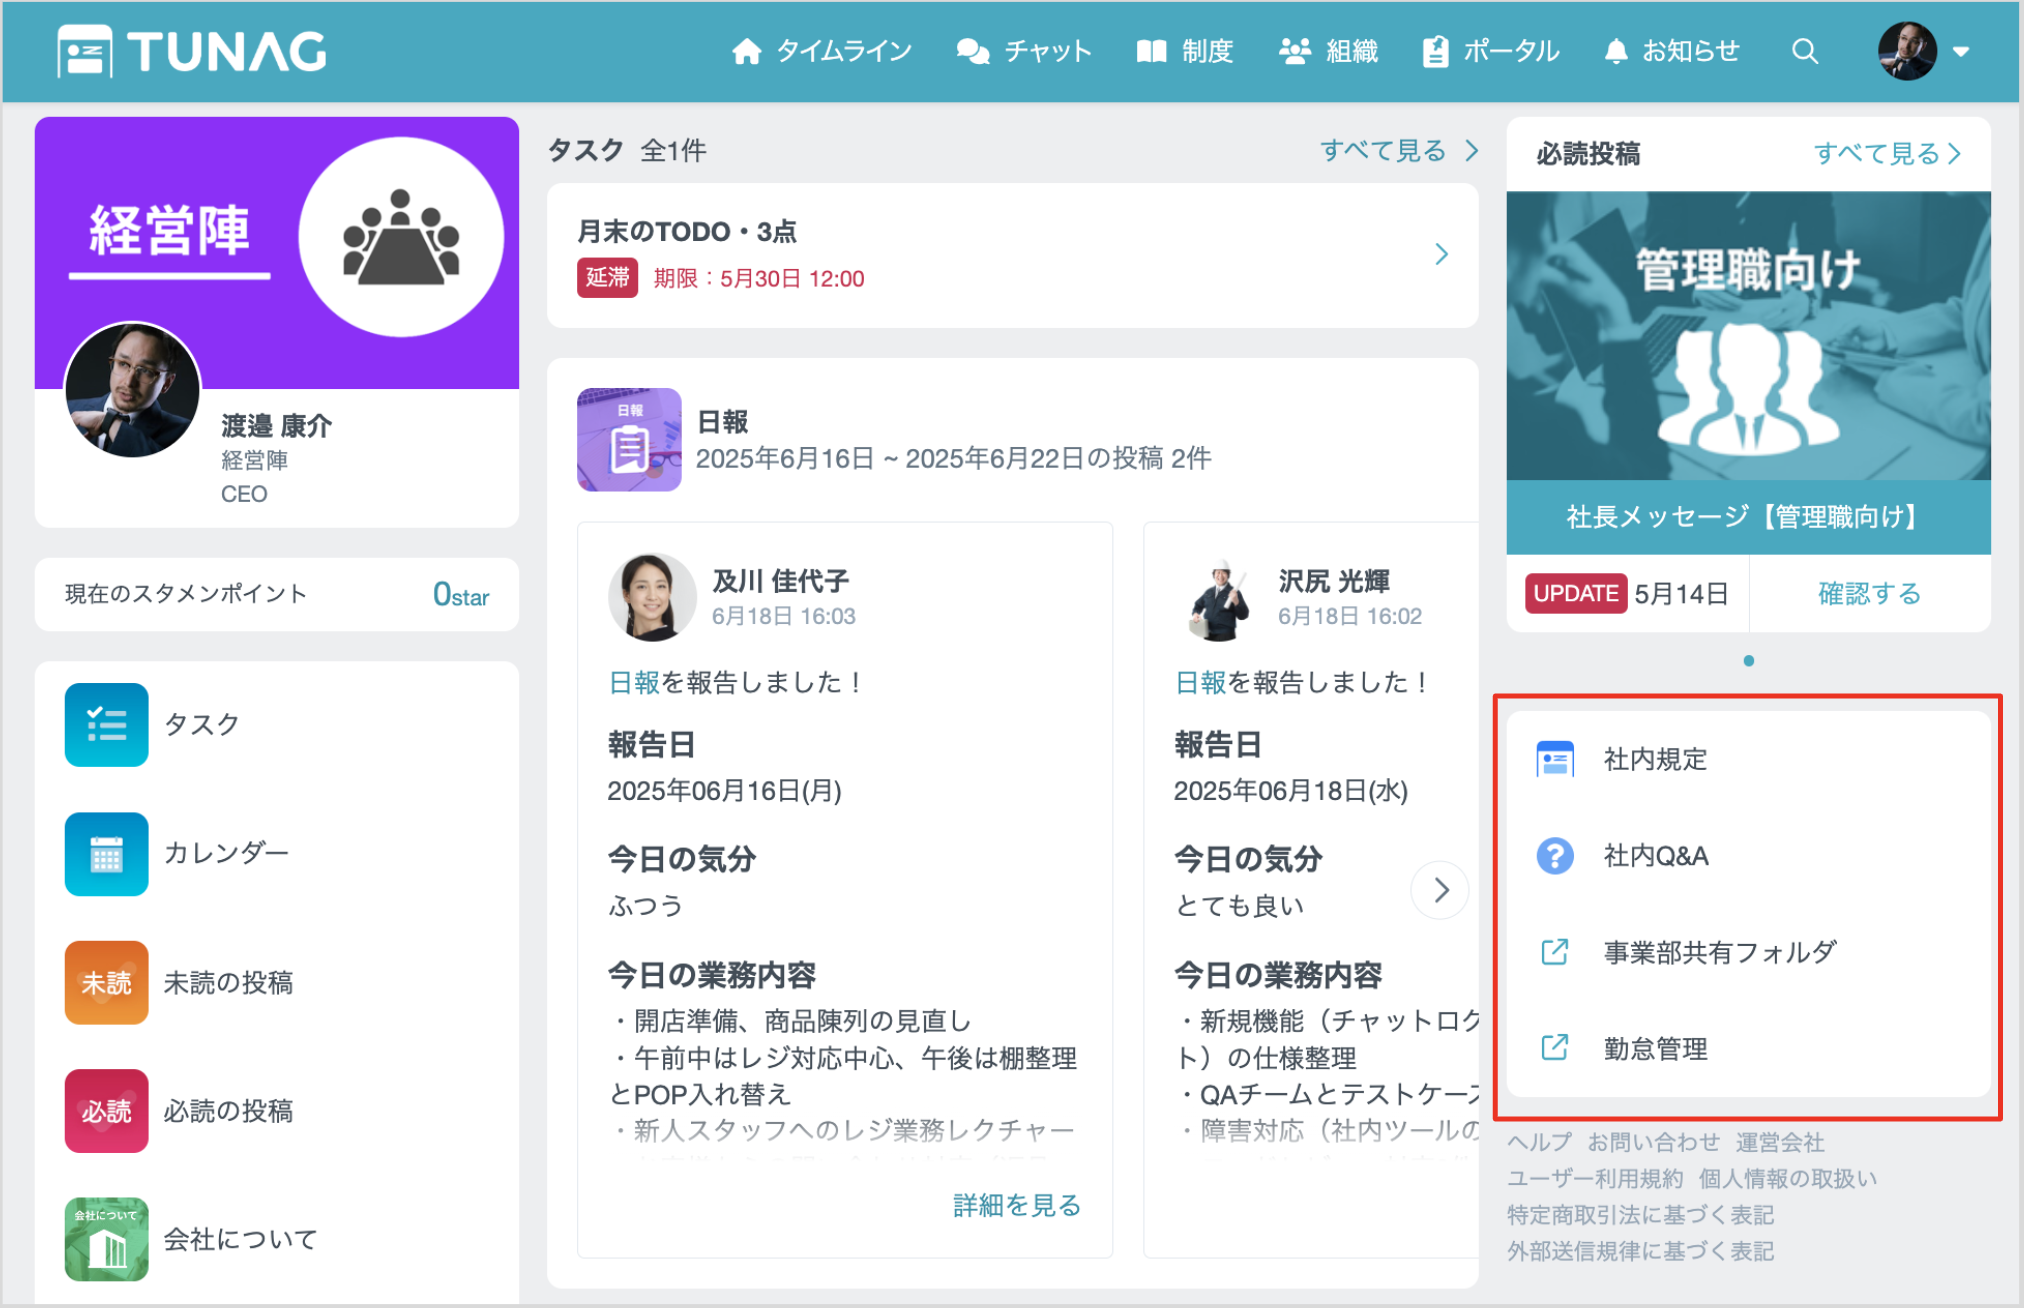The width and height of the screenshot is (2024, 1308).
Task: Open 勤怠管理 shortcut
Action: [1748, 1048]
